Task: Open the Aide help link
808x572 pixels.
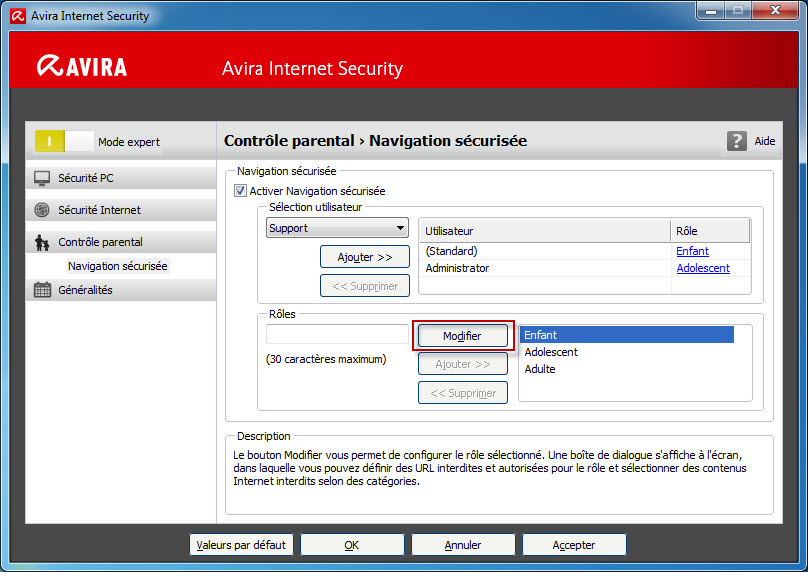Action: 765,141
